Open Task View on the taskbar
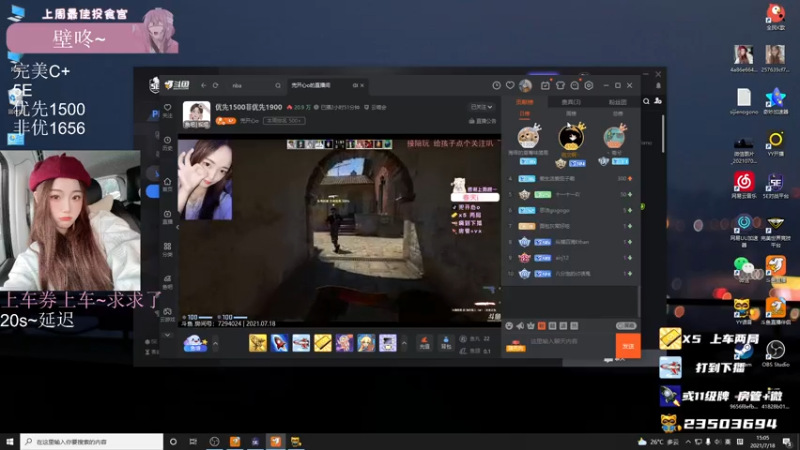This screenshot has height=450, width=800. [x=193, y=441]
